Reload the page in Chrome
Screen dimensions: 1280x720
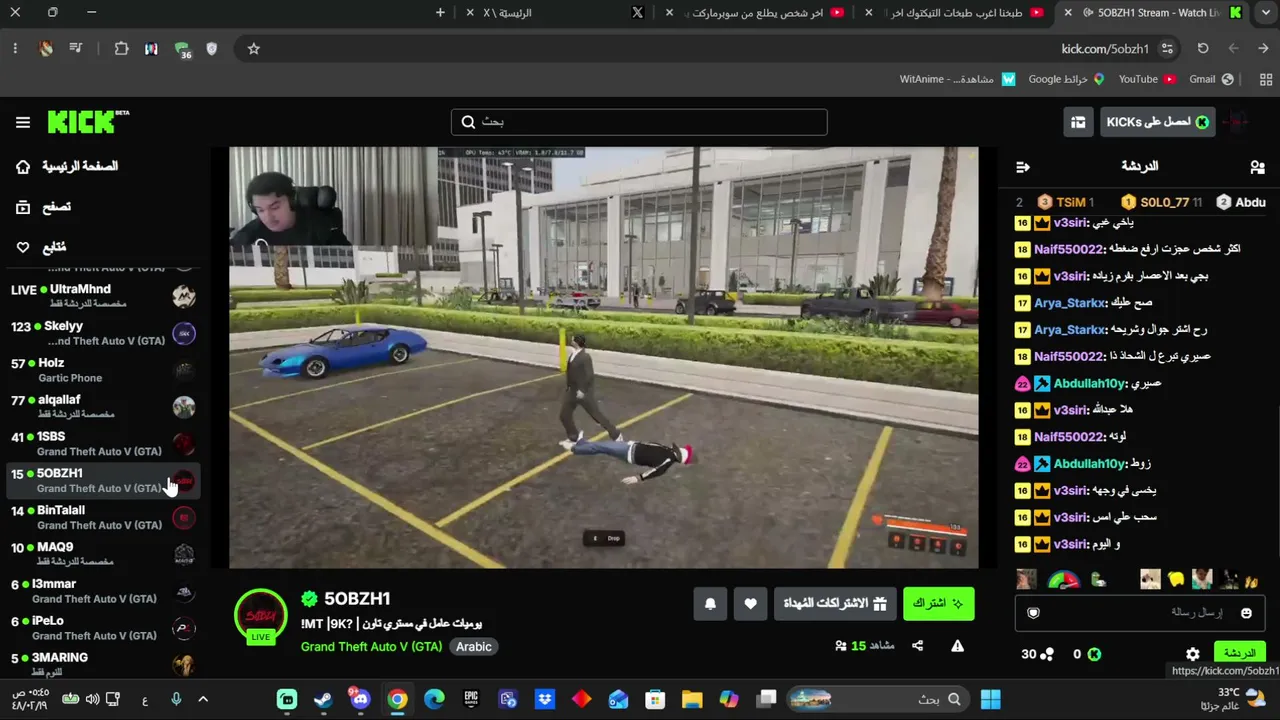[x=1203, y=48]
